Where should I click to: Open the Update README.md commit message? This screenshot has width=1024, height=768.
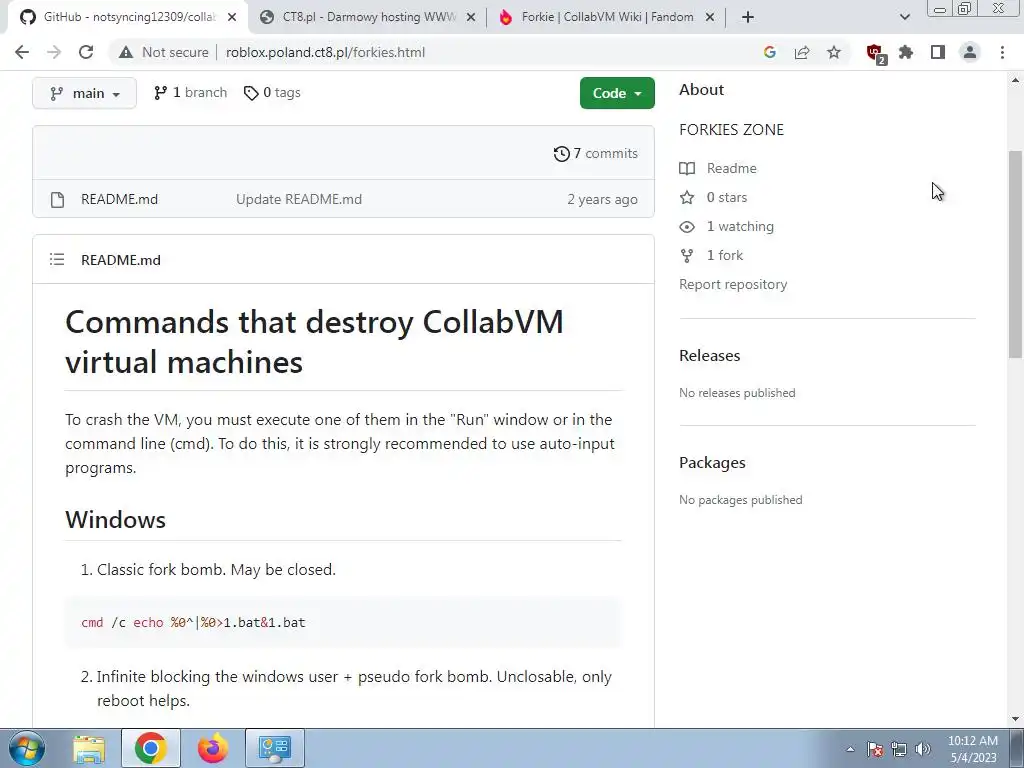(x=299, y=199)
